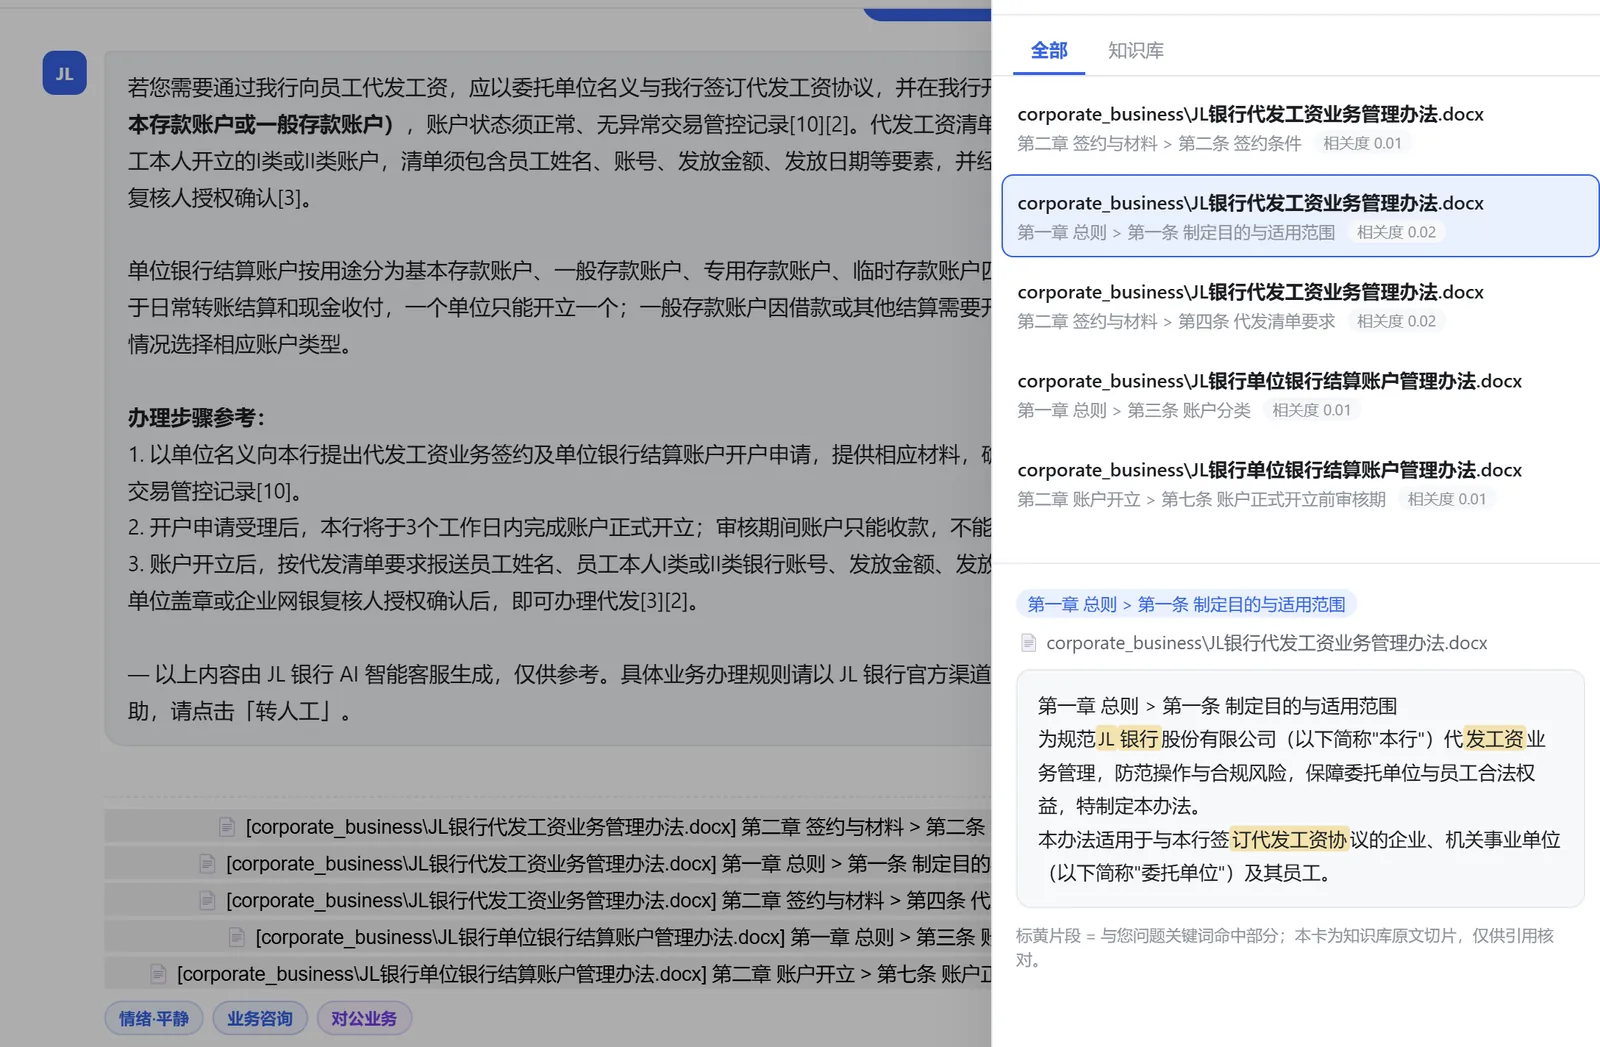Switch to the 知识库 tab
This screenshot has width=1600, height=1047.
point(1136,50)
